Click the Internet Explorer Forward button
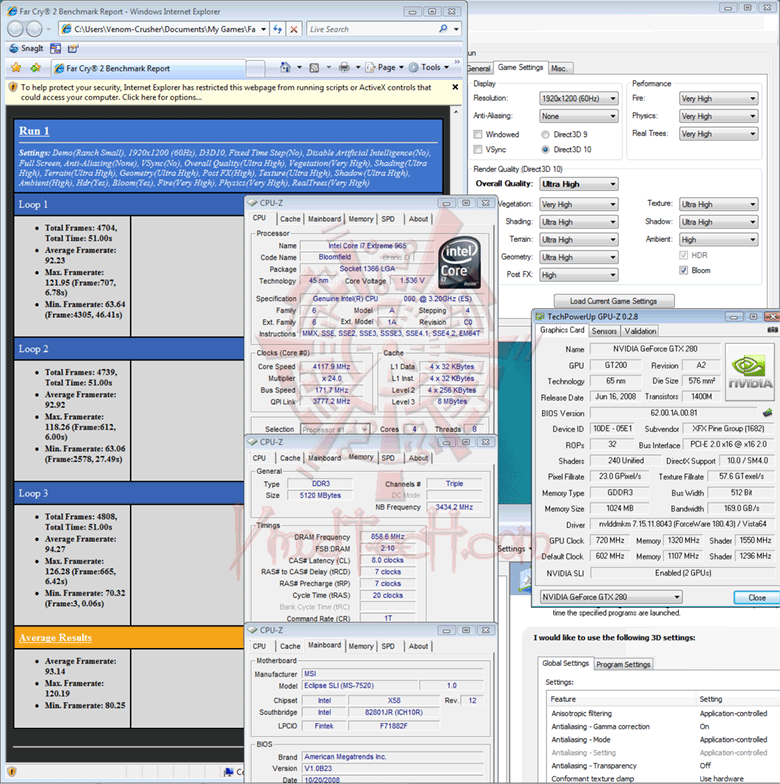Viewport: 780px width, 784px height. pos(34,30)
